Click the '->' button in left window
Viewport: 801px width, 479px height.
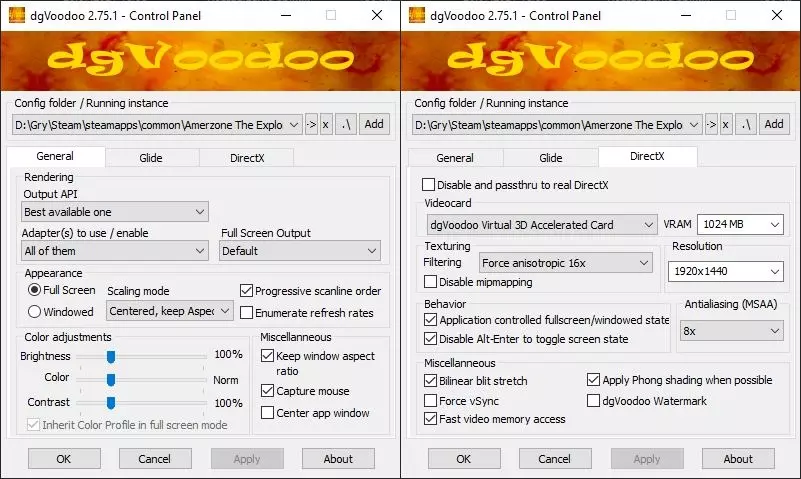tap(311, 125)
